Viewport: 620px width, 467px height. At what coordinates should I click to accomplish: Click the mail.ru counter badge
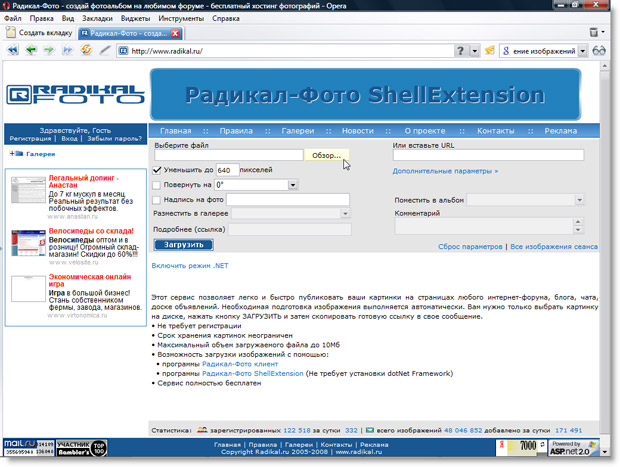point(29,448)
